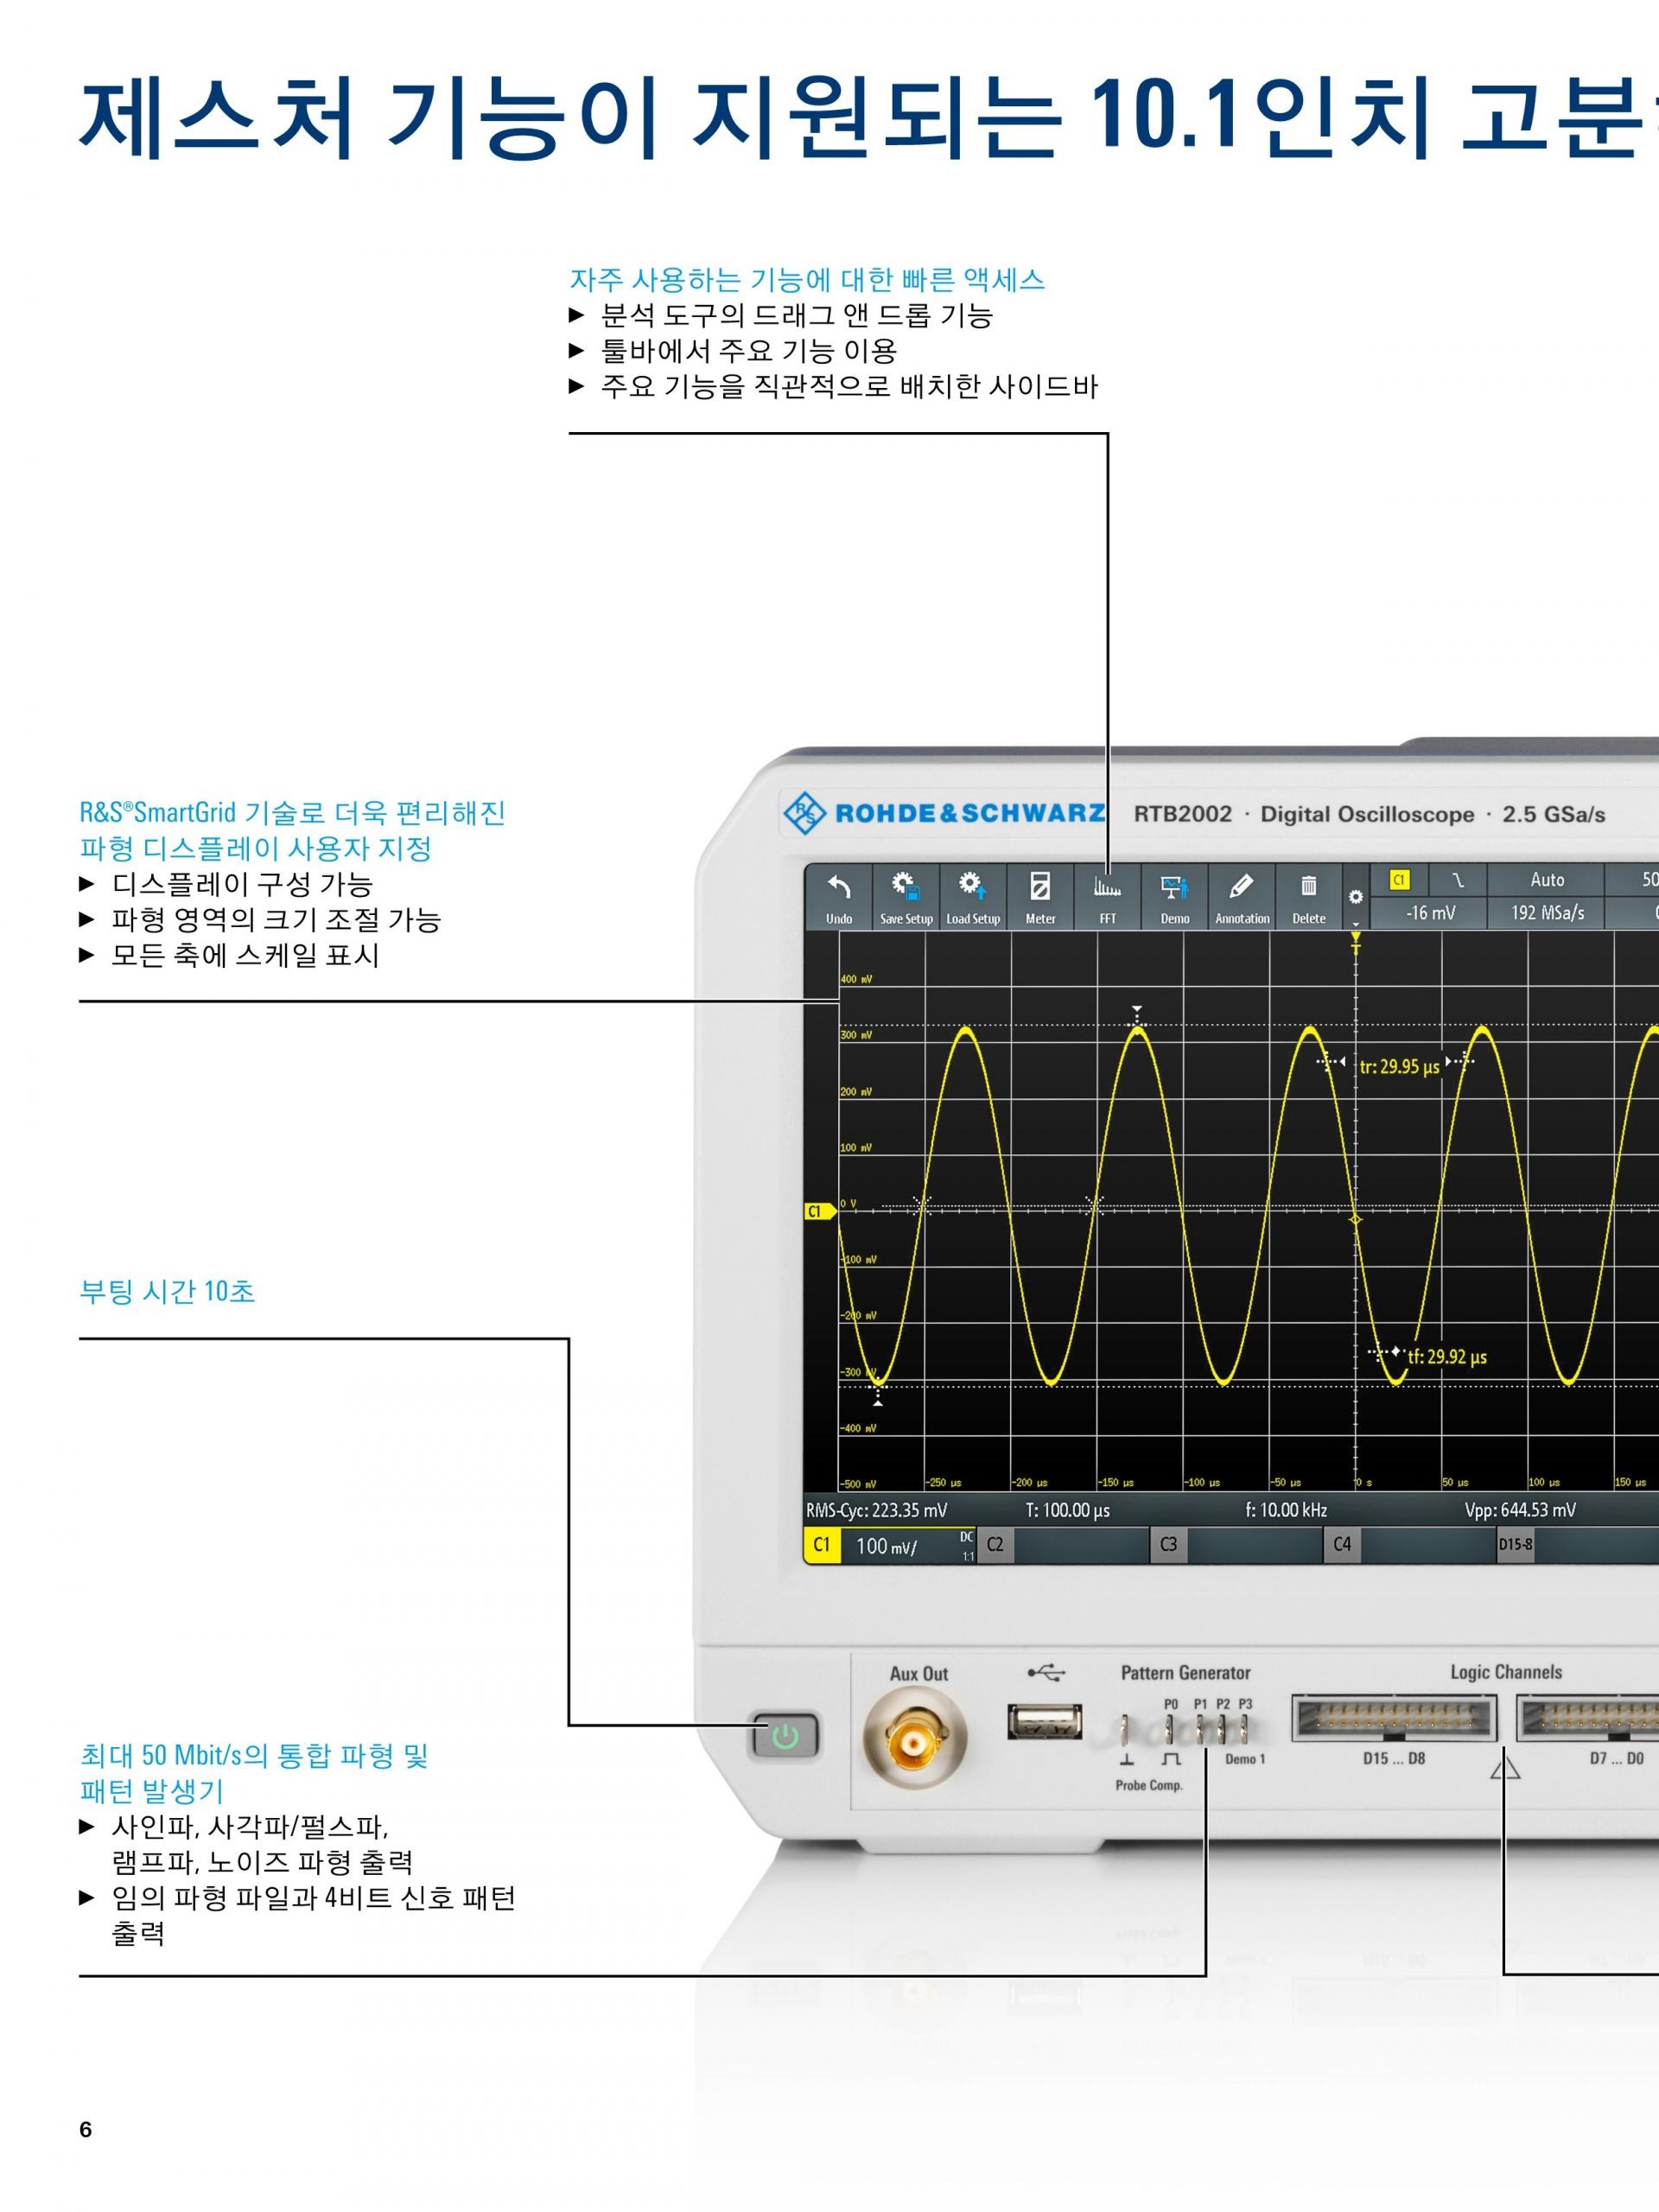Image resolution: width=1659 pixels, height=2212 pixels.
Task: Tap the P0 pattern generator pin
Action: pyautogui.click(x=1170, y=1729)
